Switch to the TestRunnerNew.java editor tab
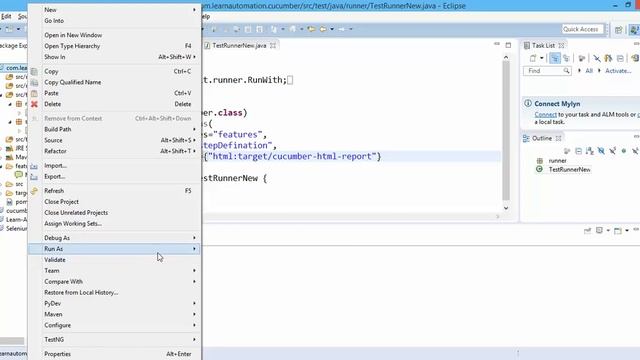 pyautogui.click(x=239, y=45)
